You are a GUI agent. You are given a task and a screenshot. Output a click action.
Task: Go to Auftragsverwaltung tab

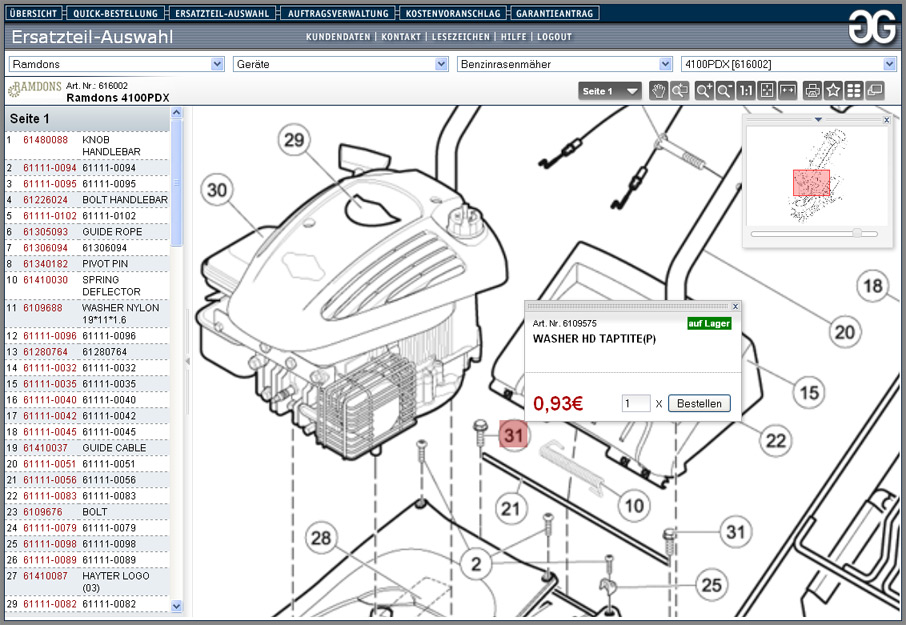(339, 13)
